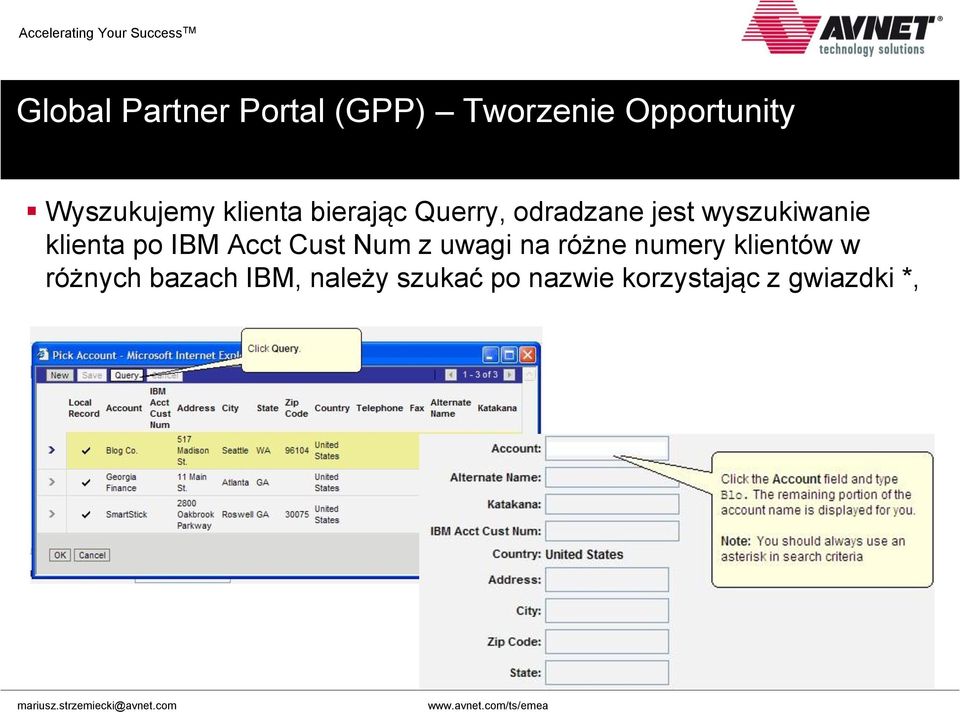This screenshot has width=960, height=712.
Task: Click the 30075 zip code cell
Action: pos(297,514)
